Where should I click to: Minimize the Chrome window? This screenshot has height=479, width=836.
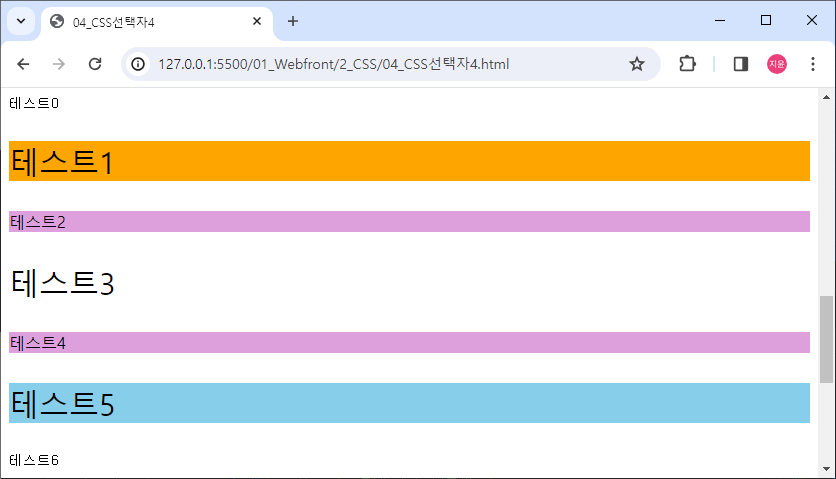[x=720, y=21]
